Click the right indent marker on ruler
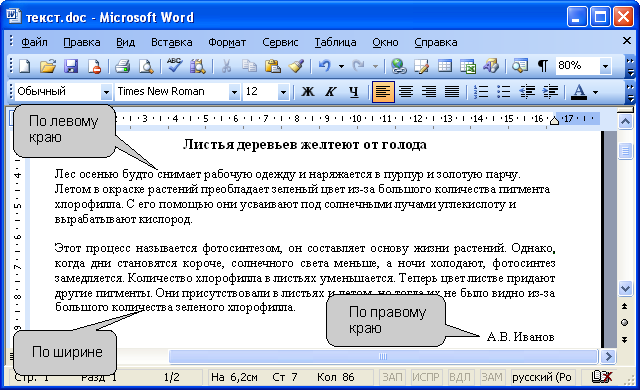The image size is (640, 390). click(x=554, y=120)
